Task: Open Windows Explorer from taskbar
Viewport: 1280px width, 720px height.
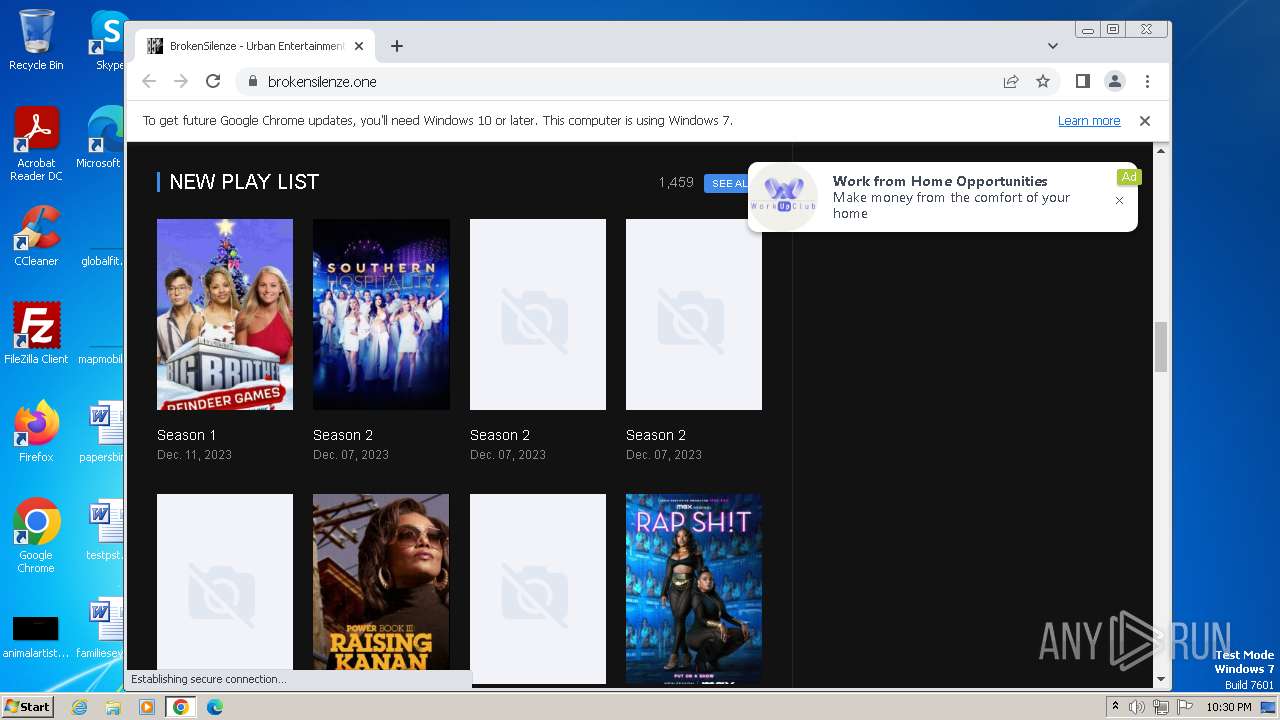Action: click(x=113, y=707)
